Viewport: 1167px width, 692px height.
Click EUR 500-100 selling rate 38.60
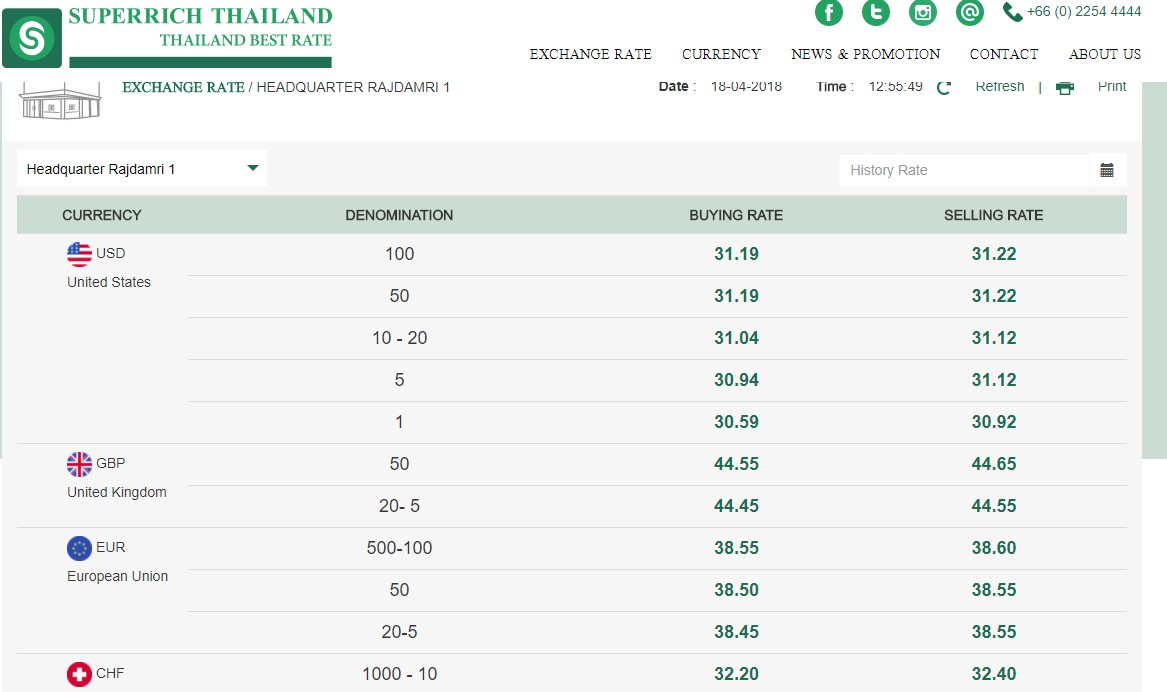click(x=994, y=548)
